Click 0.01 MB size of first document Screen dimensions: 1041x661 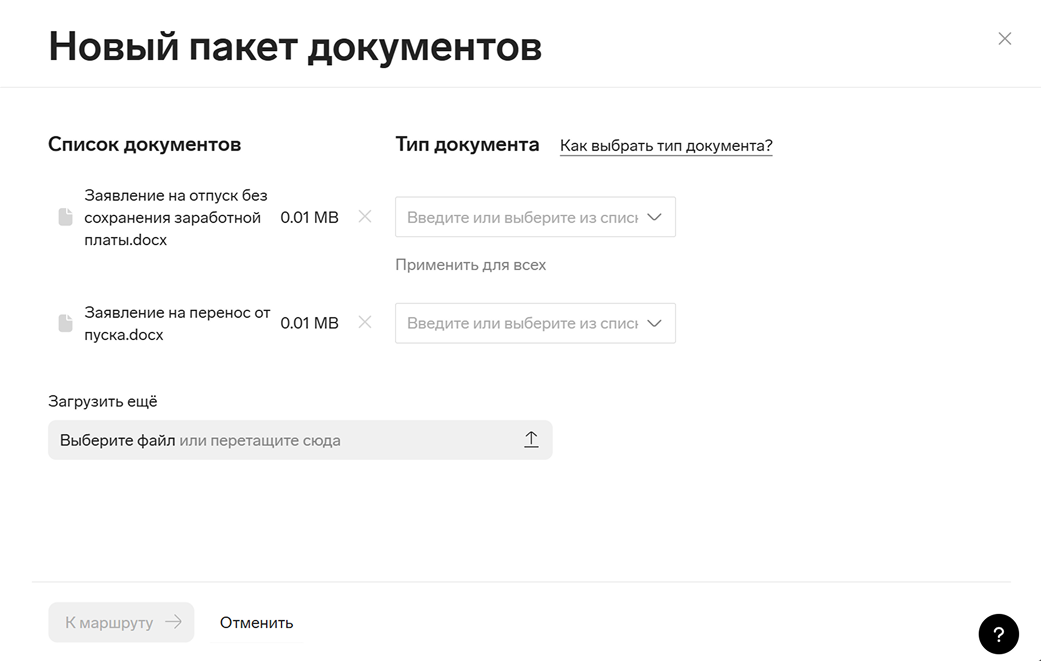[309, 217]
